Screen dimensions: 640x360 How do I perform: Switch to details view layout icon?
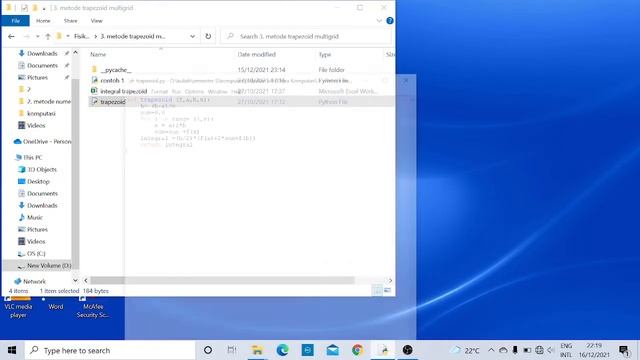[377, 291]
